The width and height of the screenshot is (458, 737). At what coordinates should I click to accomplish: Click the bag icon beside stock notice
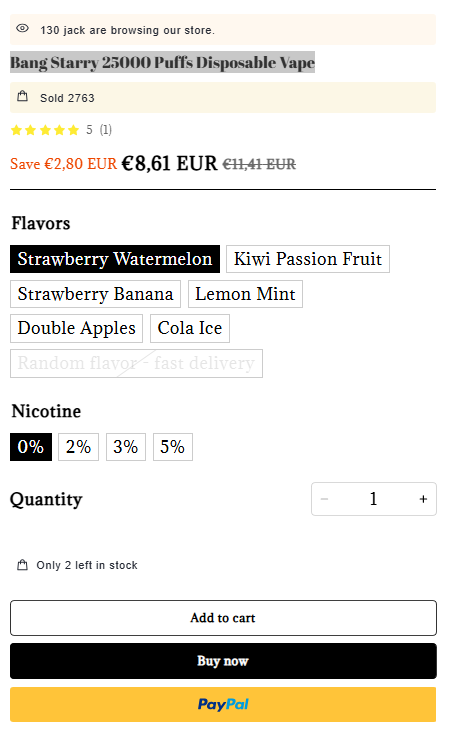click(22, 565)
